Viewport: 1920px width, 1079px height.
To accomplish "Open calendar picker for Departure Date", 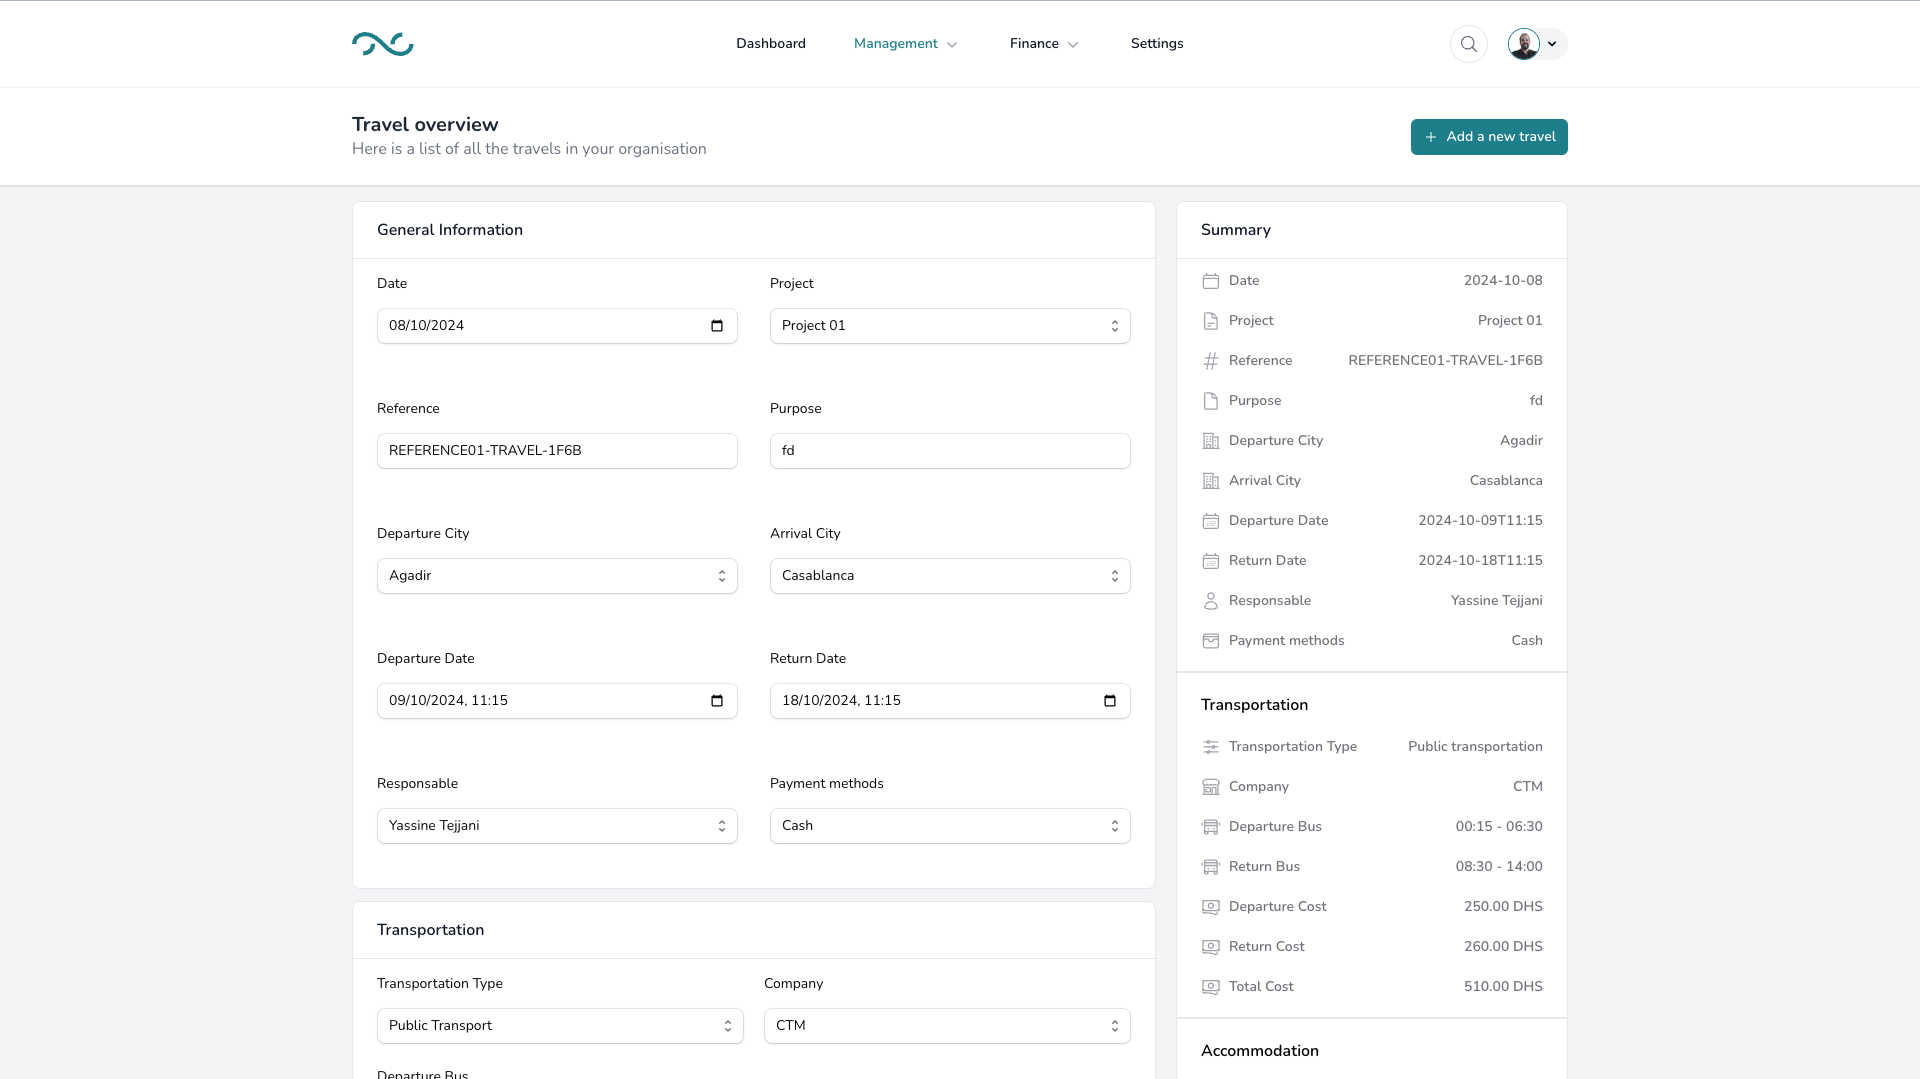I will 716,701.
